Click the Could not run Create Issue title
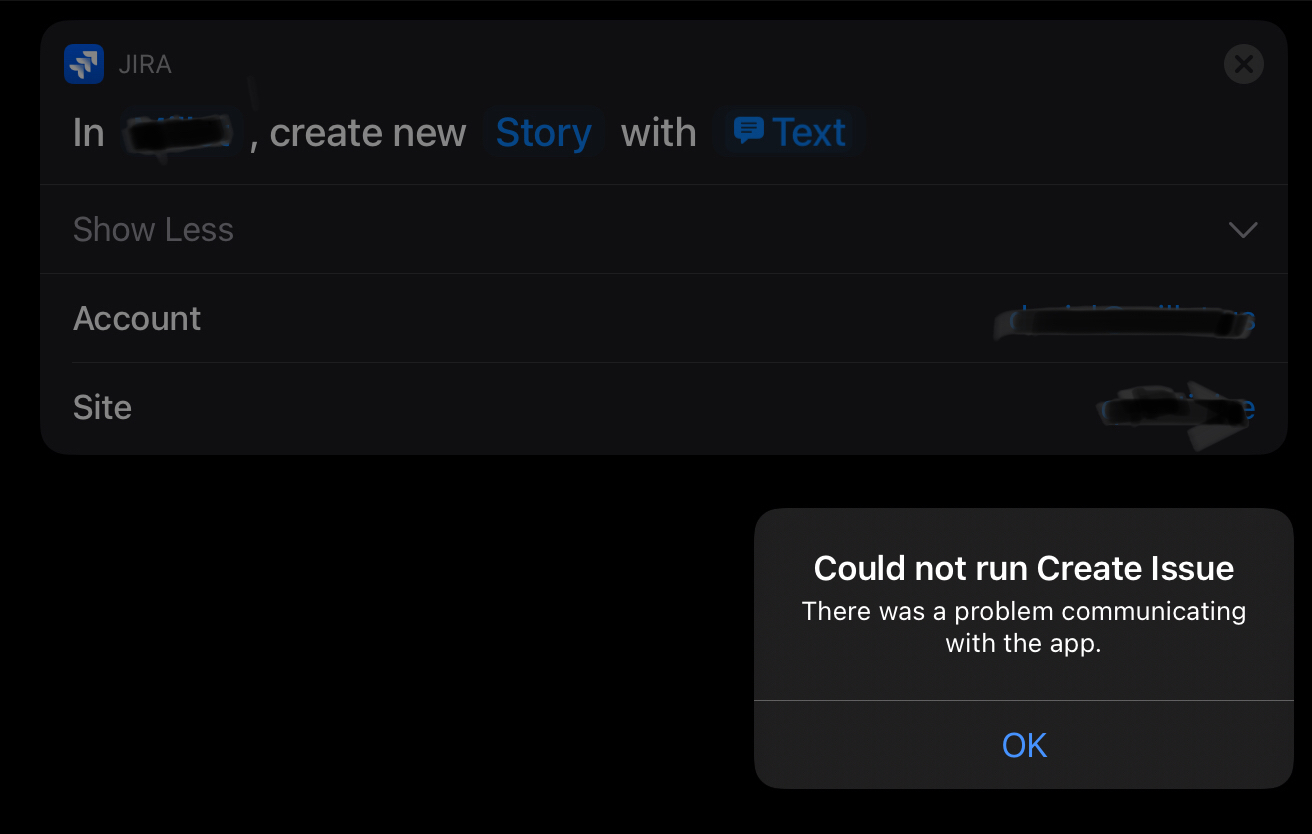Image resolution: width=1312 pixels, height=834 pixels. [x=1024, y=568]
